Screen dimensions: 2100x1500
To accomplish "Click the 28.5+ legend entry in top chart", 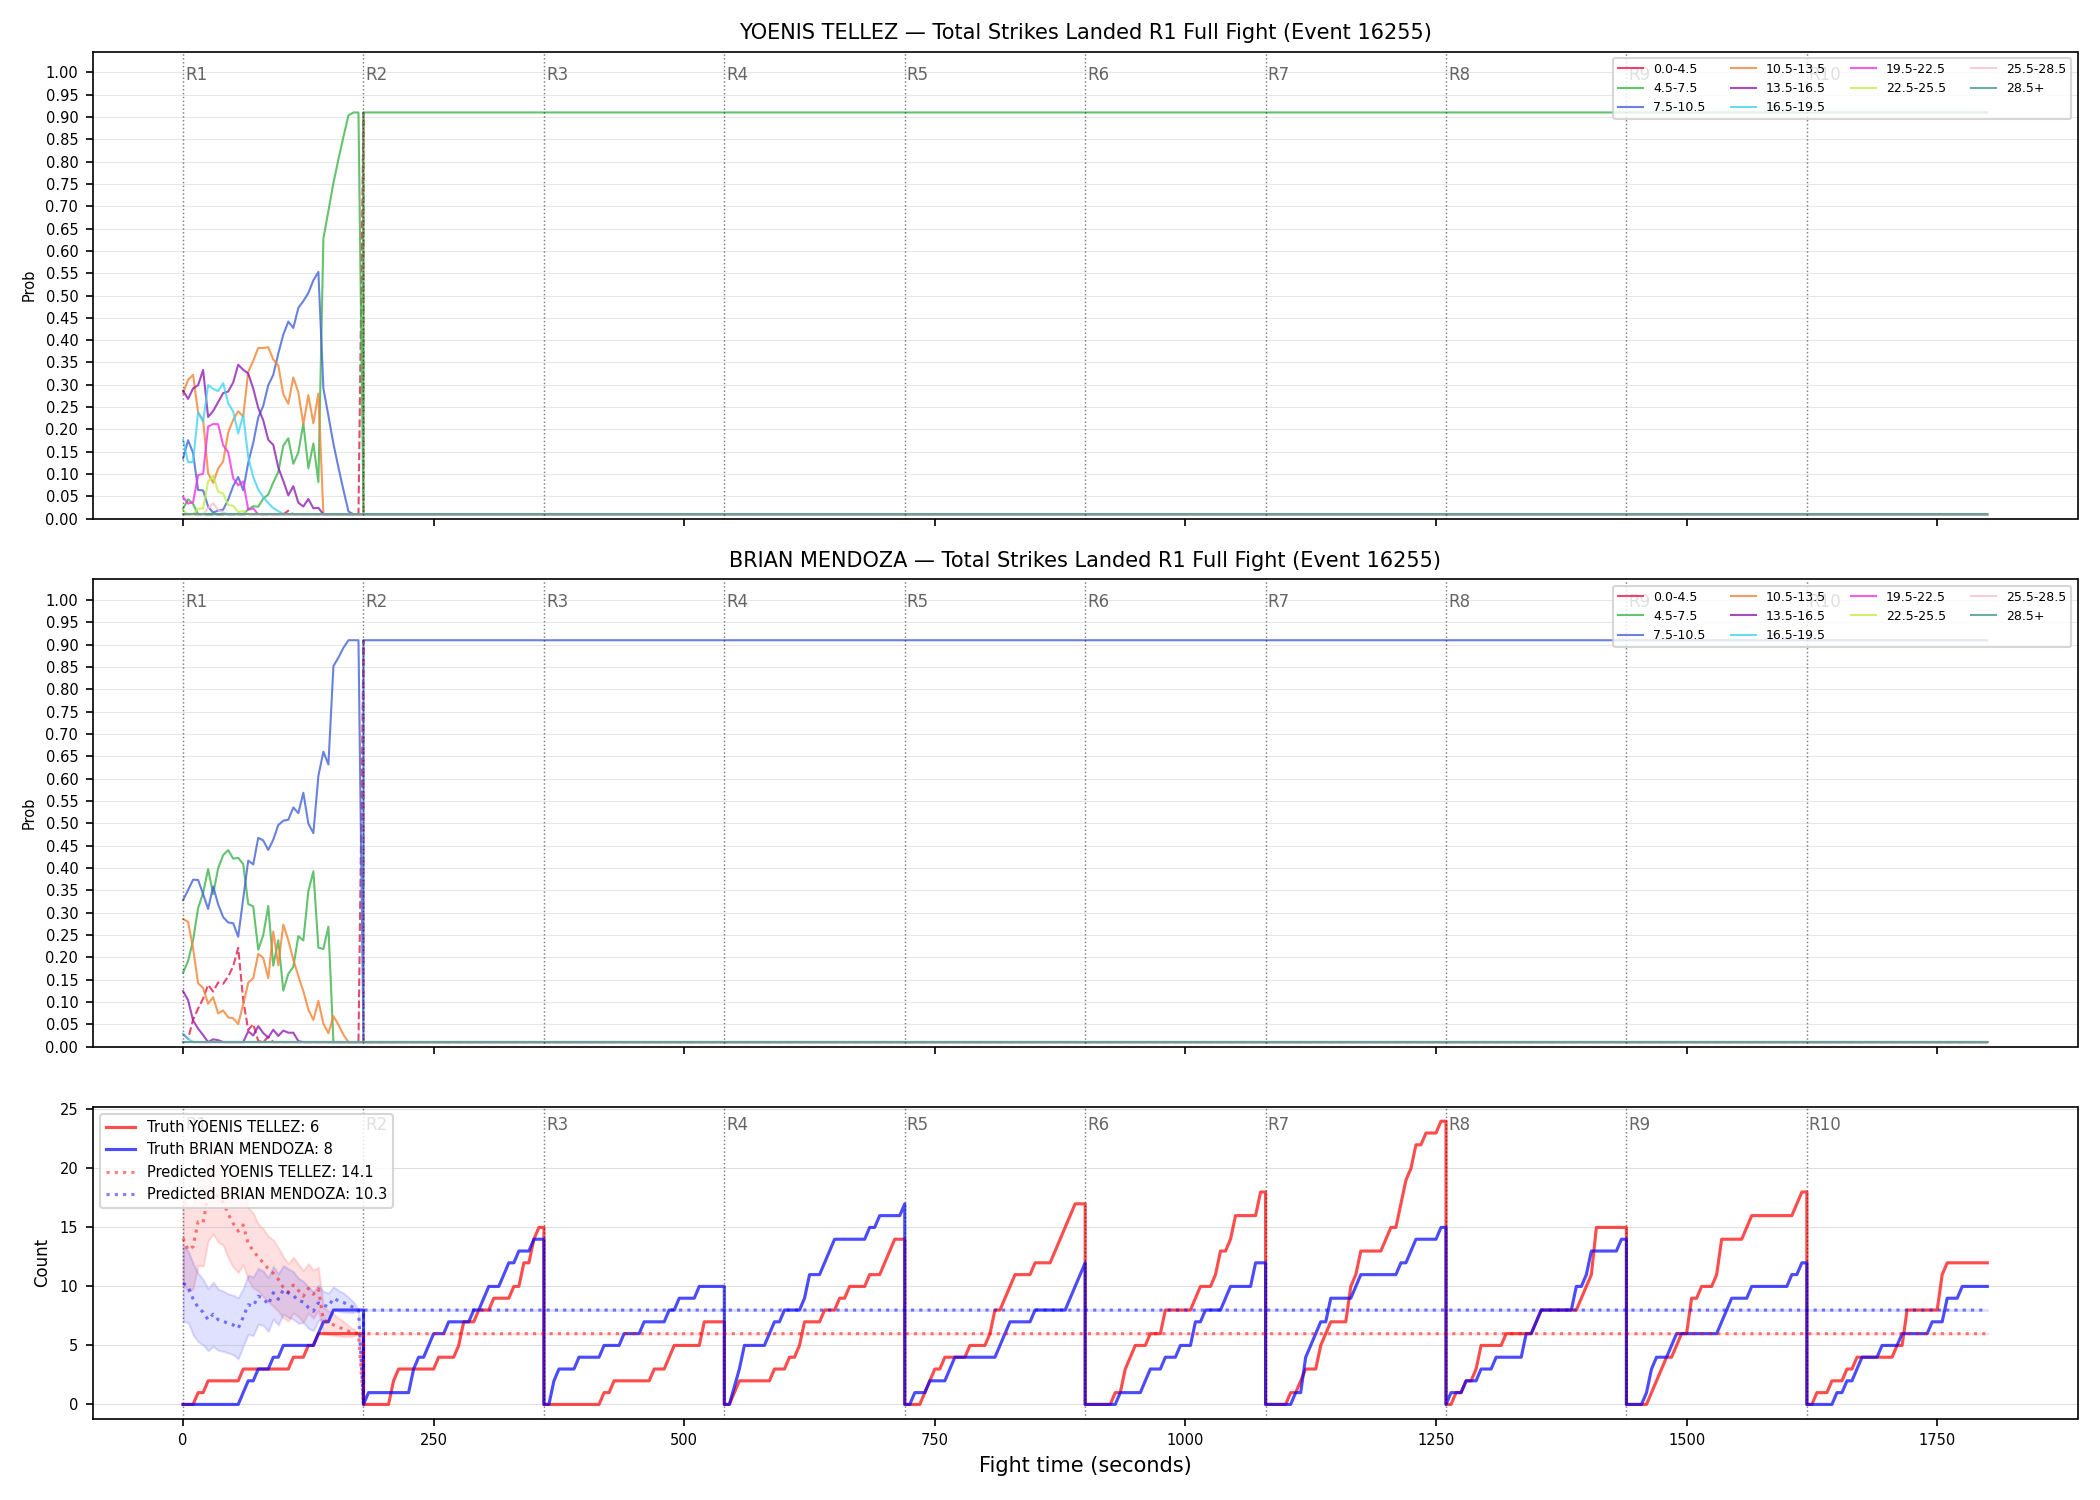I will coord(2007,88).
